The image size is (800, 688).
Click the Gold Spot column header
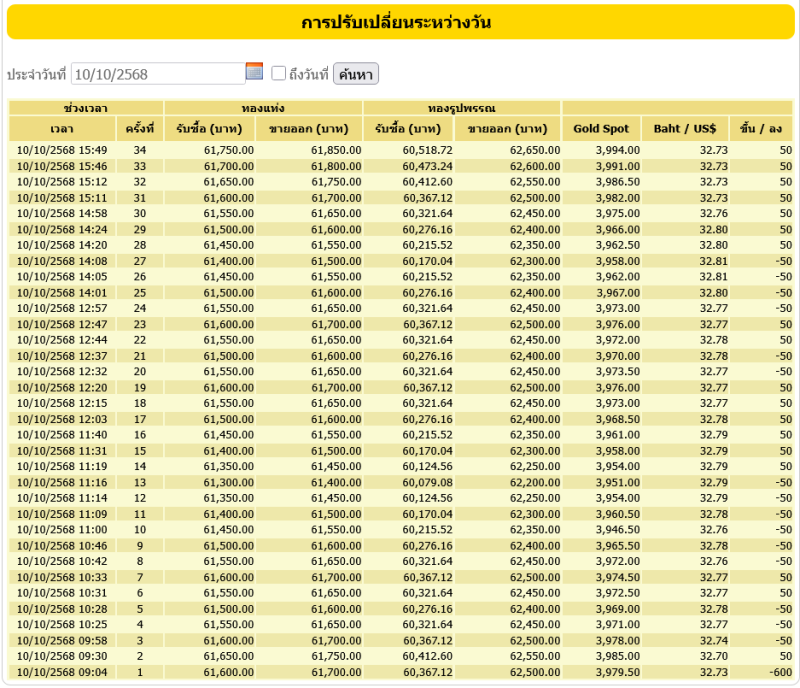point(601,128)
